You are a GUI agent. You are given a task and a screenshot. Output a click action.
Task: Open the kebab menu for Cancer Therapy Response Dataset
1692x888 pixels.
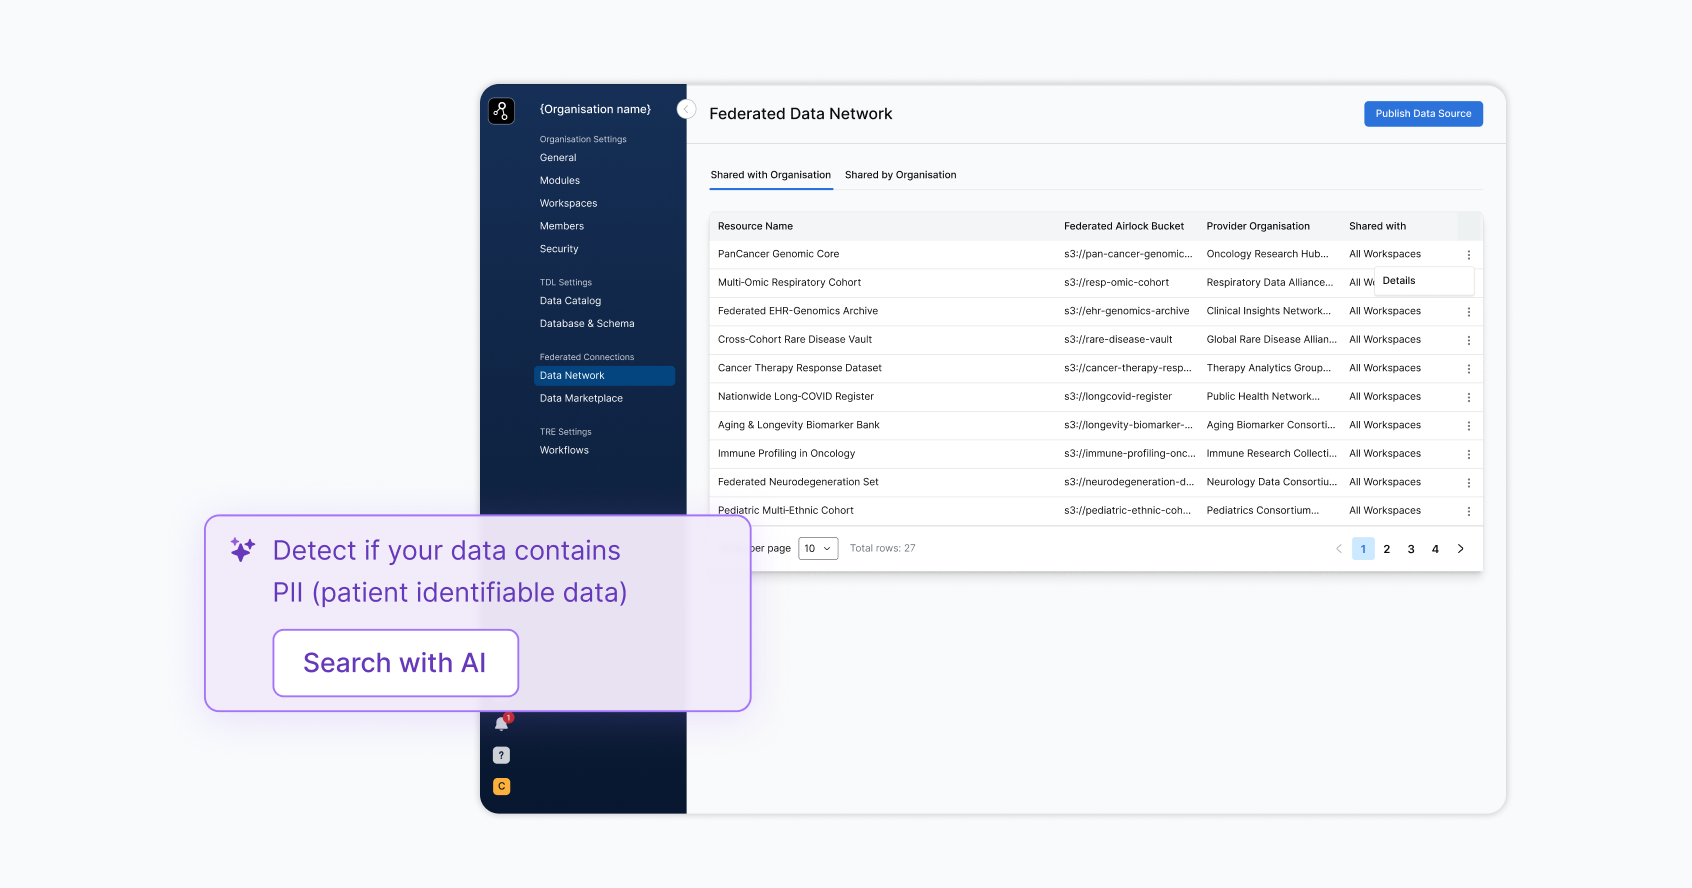click(x=1468, y=369)
